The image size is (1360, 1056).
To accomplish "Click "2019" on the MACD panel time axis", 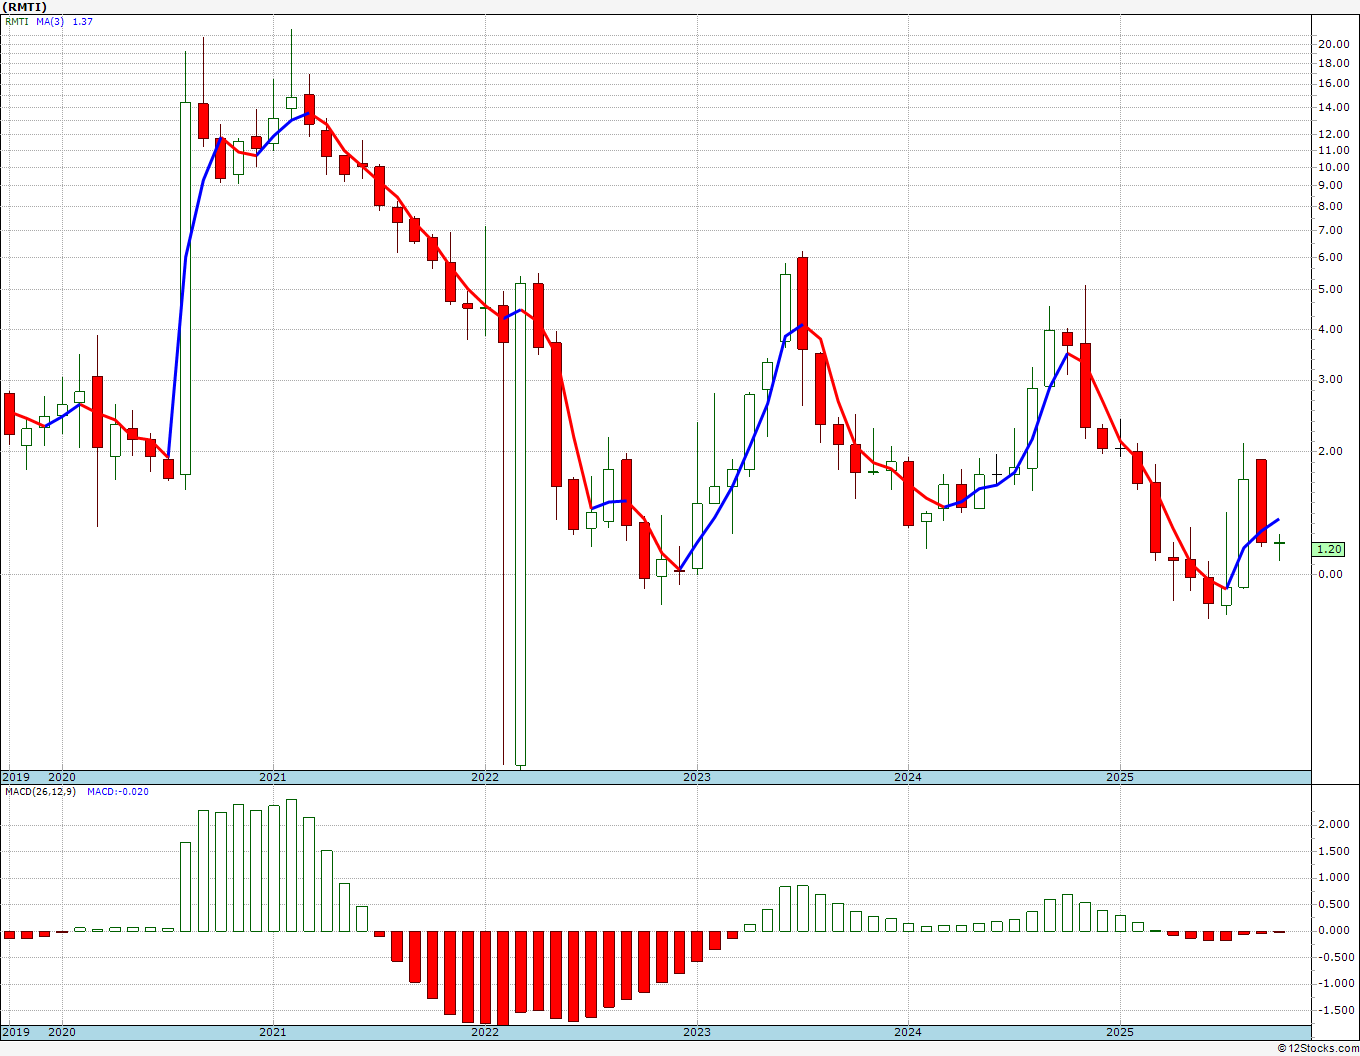I will (15, 1032).
